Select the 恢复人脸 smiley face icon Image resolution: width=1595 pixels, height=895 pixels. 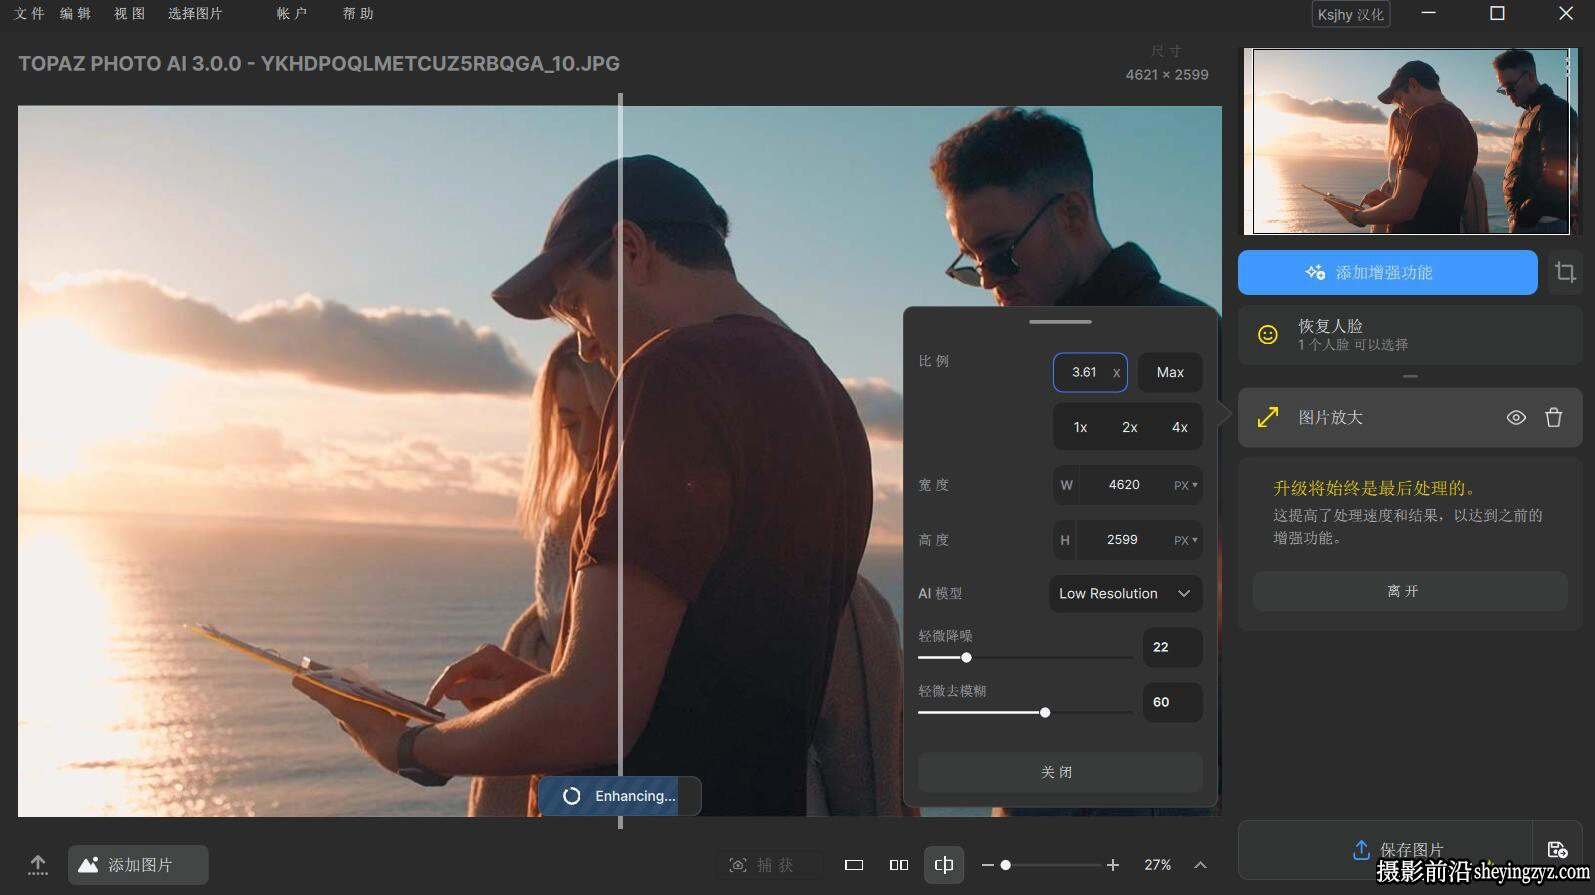(1267, 335)
